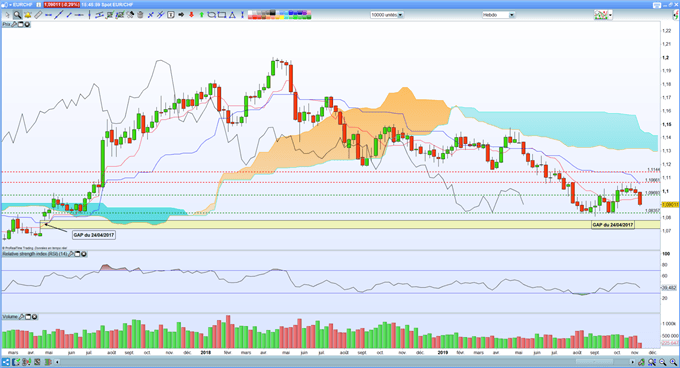This screenshot has height=368, width=680.
Task: Remove the RSI indicator panel
Action: pos(84,254)
